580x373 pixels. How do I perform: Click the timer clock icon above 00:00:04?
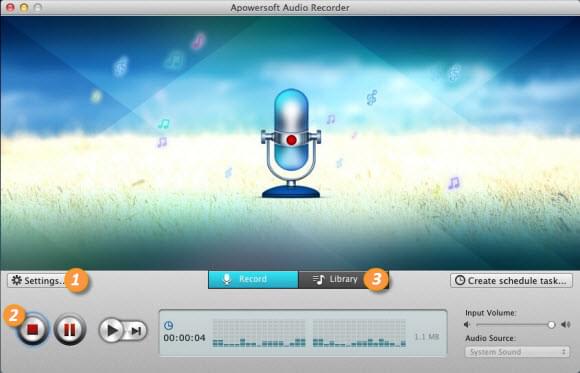coord(168,326)
